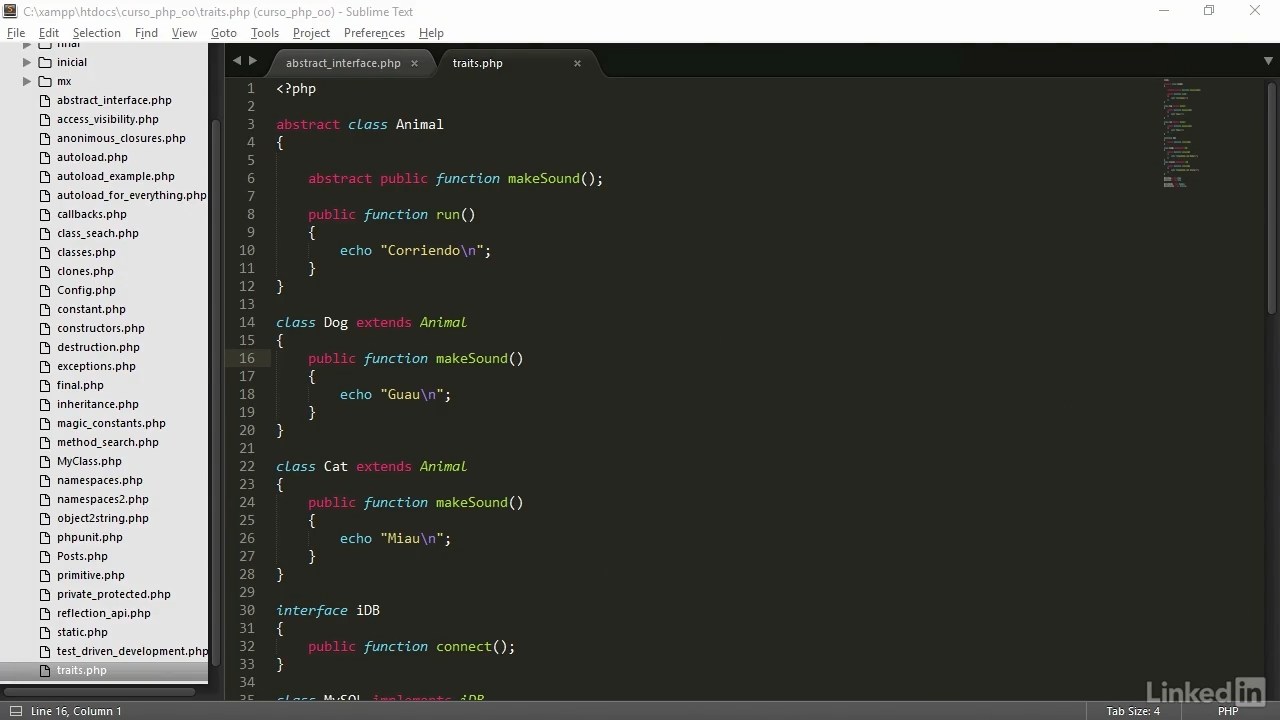This screenshot has width=1280, height=720.
Task: Click the sidebar horizontal scrollbar
Action: click(98, 691)
